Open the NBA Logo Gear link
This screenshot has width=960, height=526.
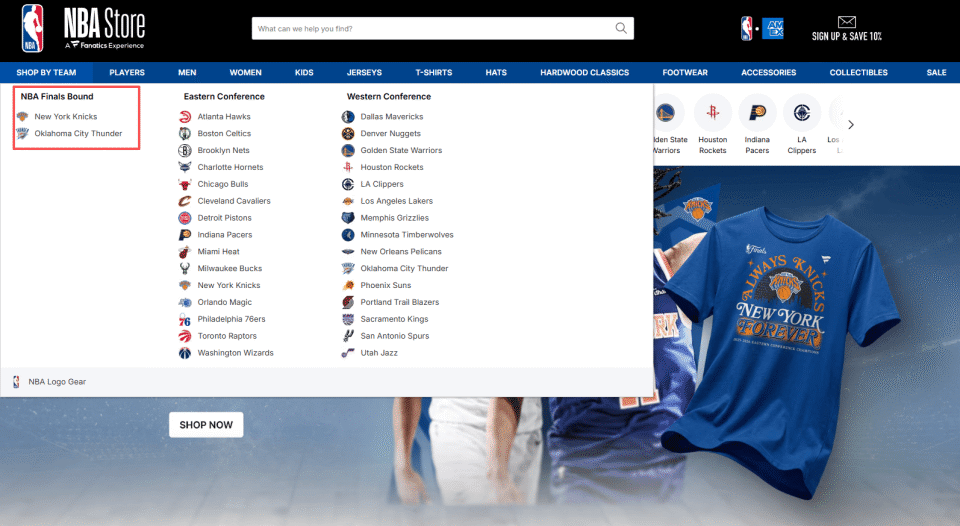[x=57, y=381]
